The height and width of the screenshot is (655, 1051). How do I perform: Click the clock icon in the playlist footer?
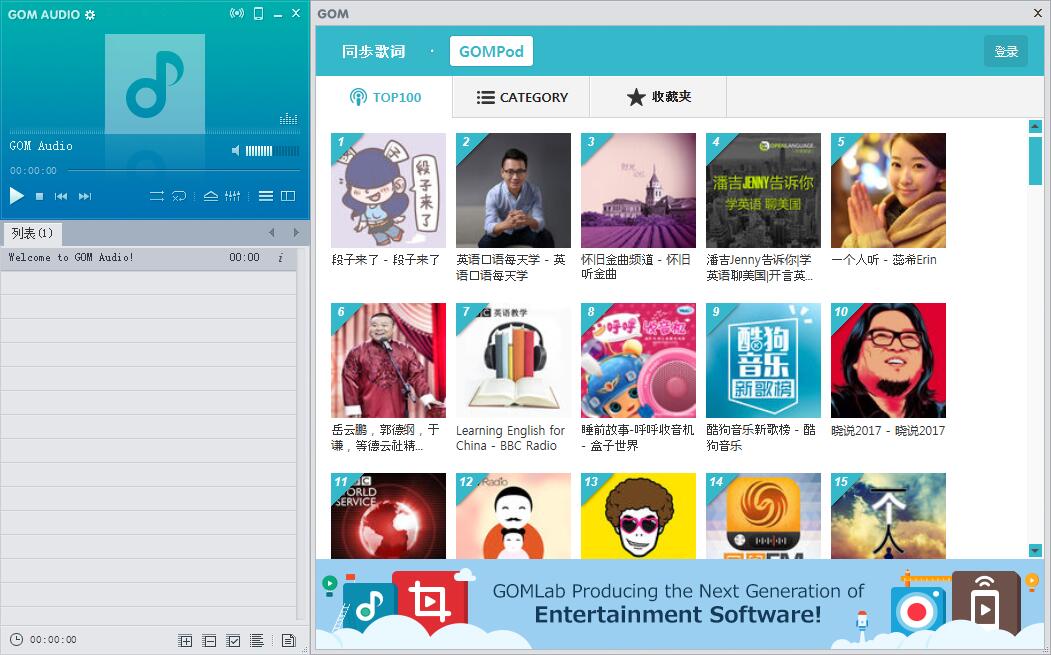pyautogui.click(x=17, y=640)
